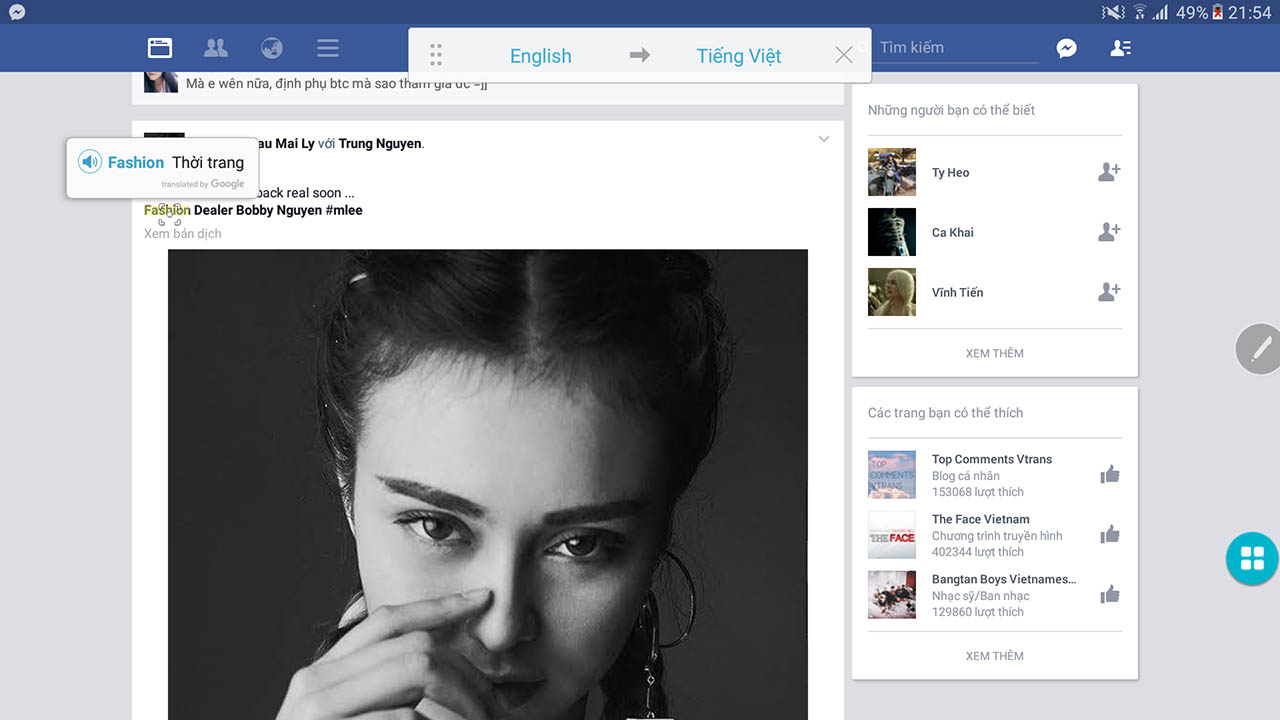Image resolution: width=1280 pixels, height=720 pixels.
Task: Like The Face Vietnam page
Action: click(1110, 535)
